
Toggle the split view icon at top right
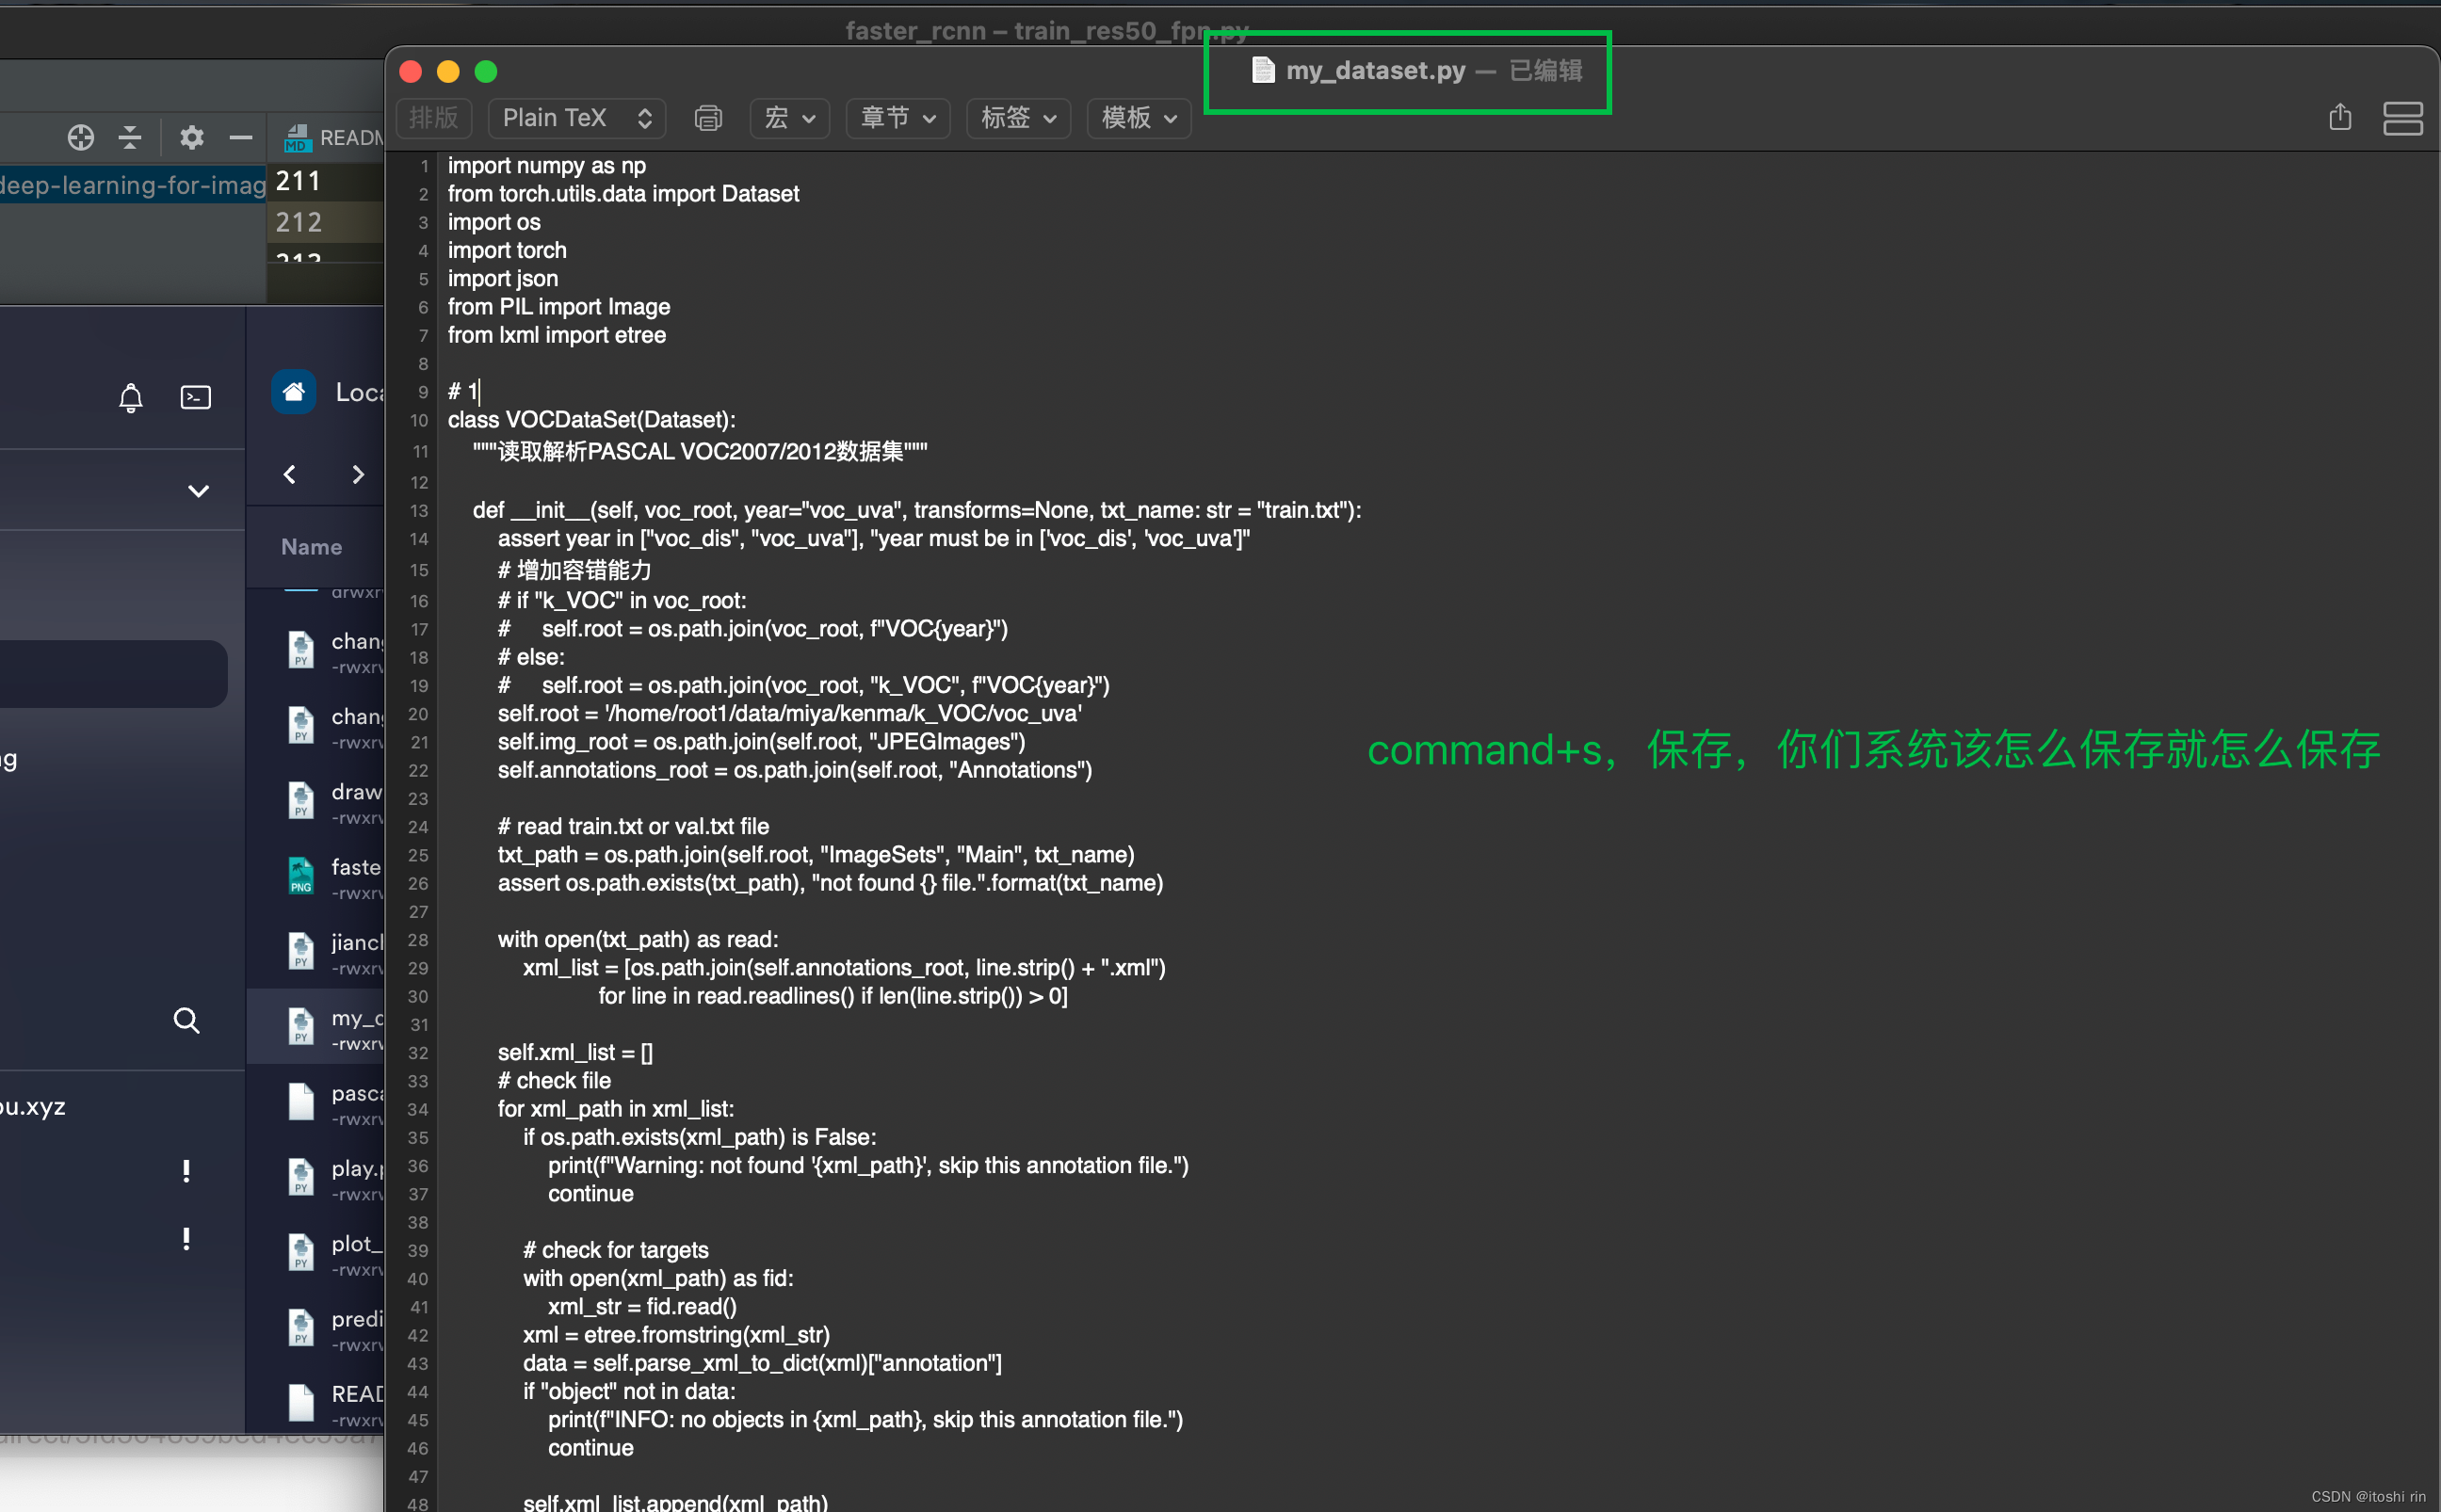click(2402, 118)
